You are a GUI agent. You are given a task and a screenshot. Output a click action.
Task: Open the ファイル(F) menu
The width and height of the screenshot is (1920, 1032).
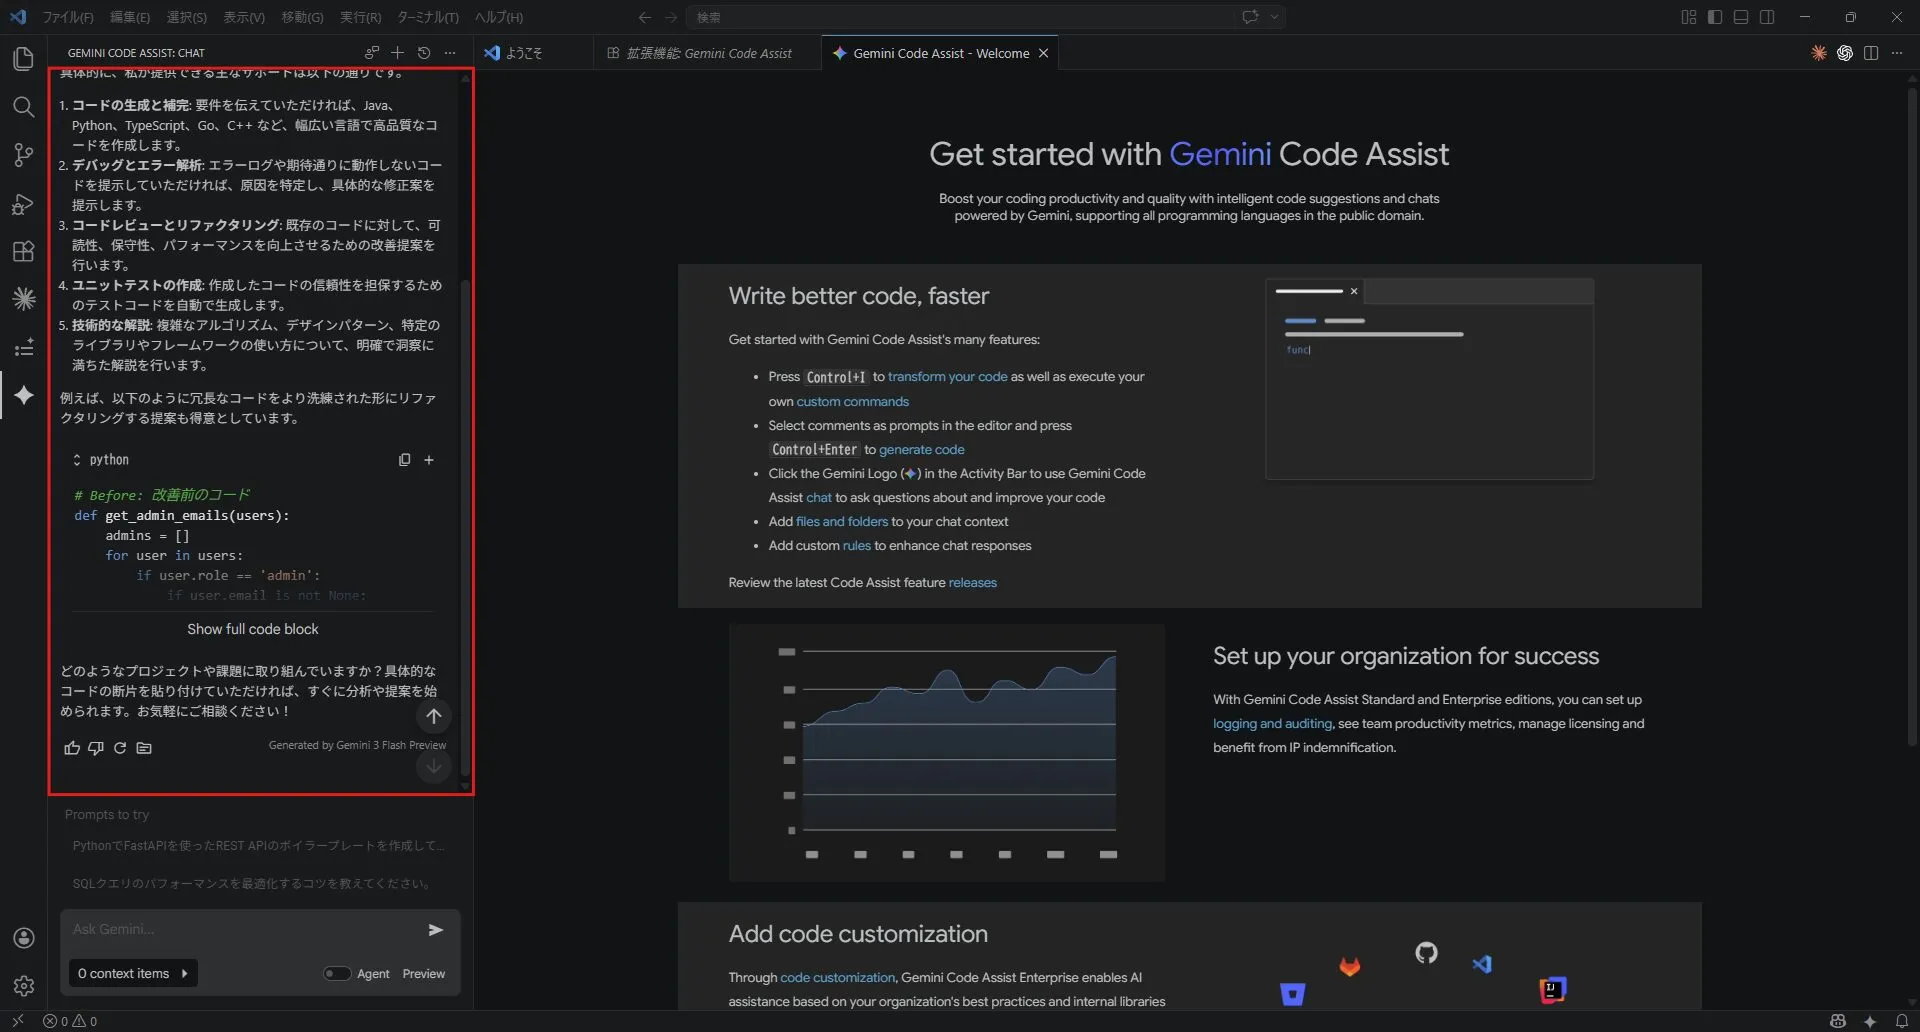pyautogui.click(x=68, y=17)
